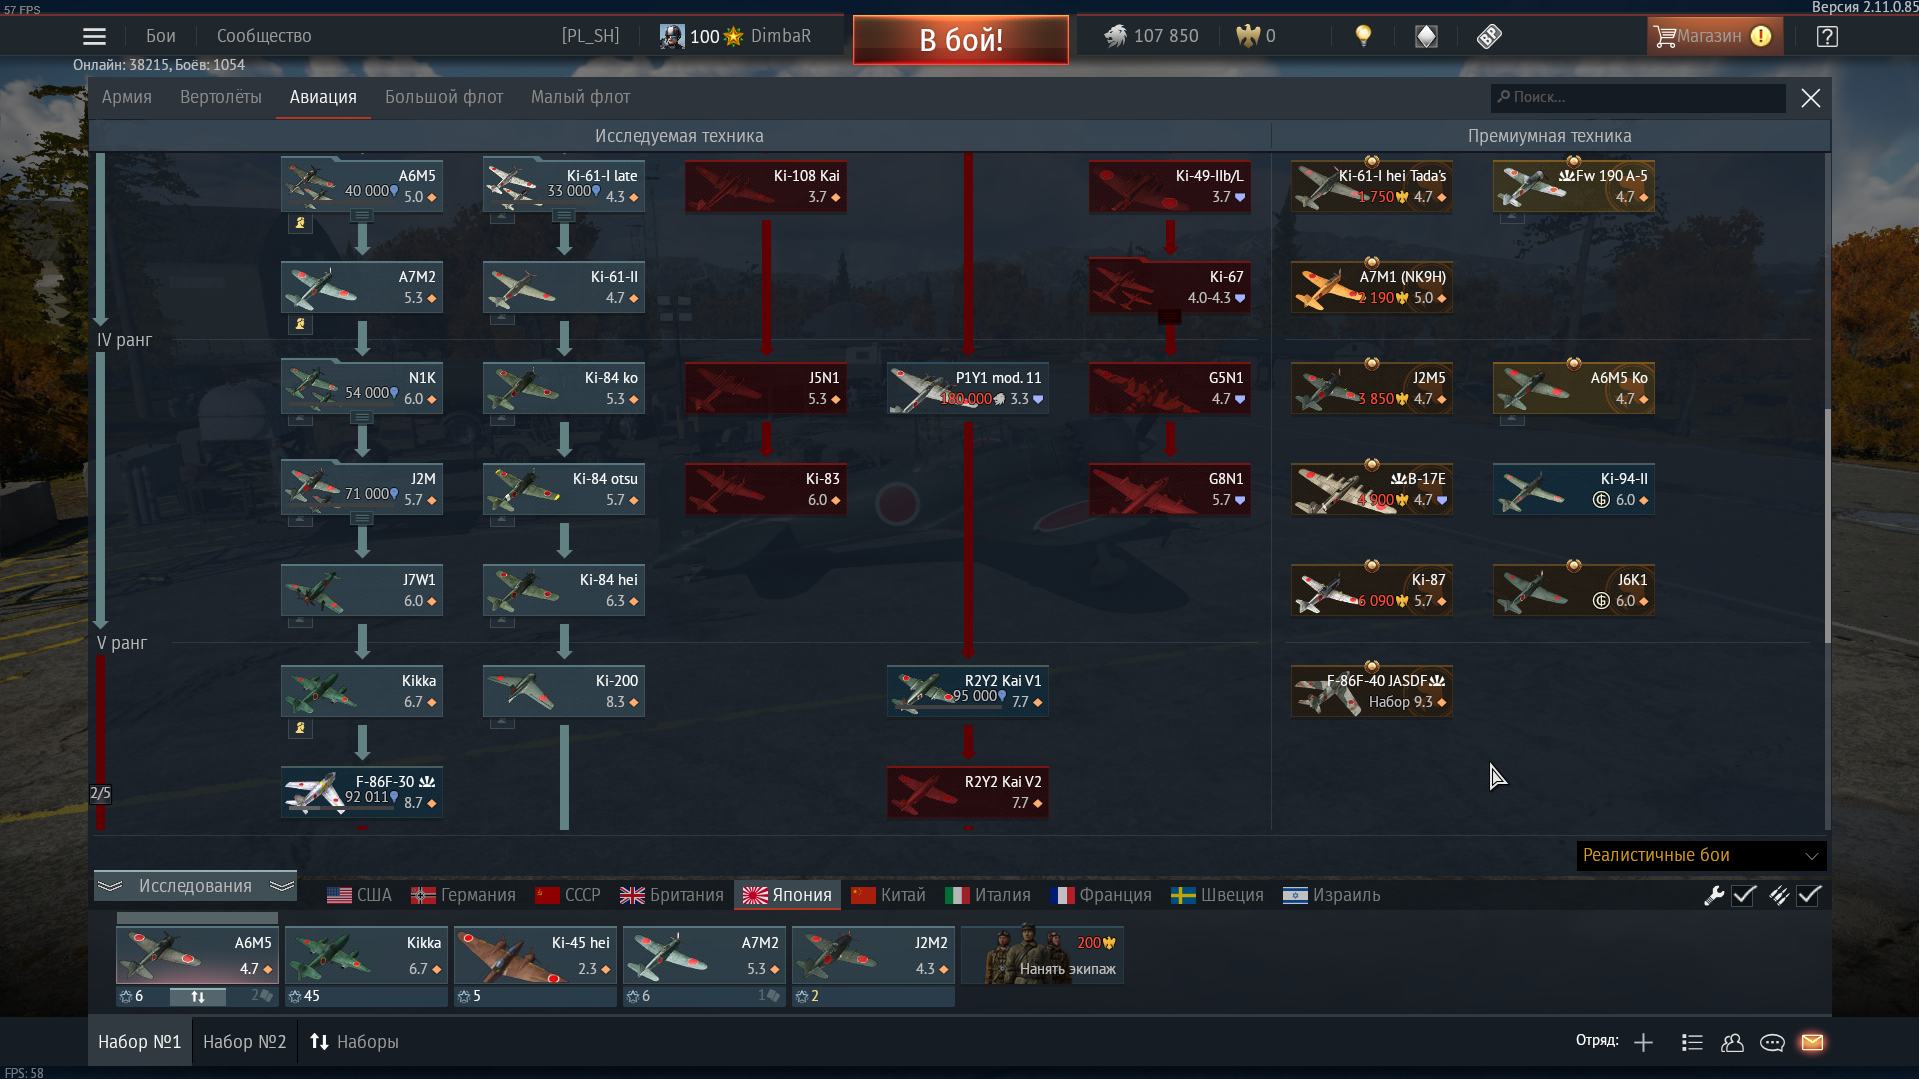Image resolution: width=1919 pixels, height=1079 pixels.
Task: Click the silver lions currency icon
Action: [1115, 36]
